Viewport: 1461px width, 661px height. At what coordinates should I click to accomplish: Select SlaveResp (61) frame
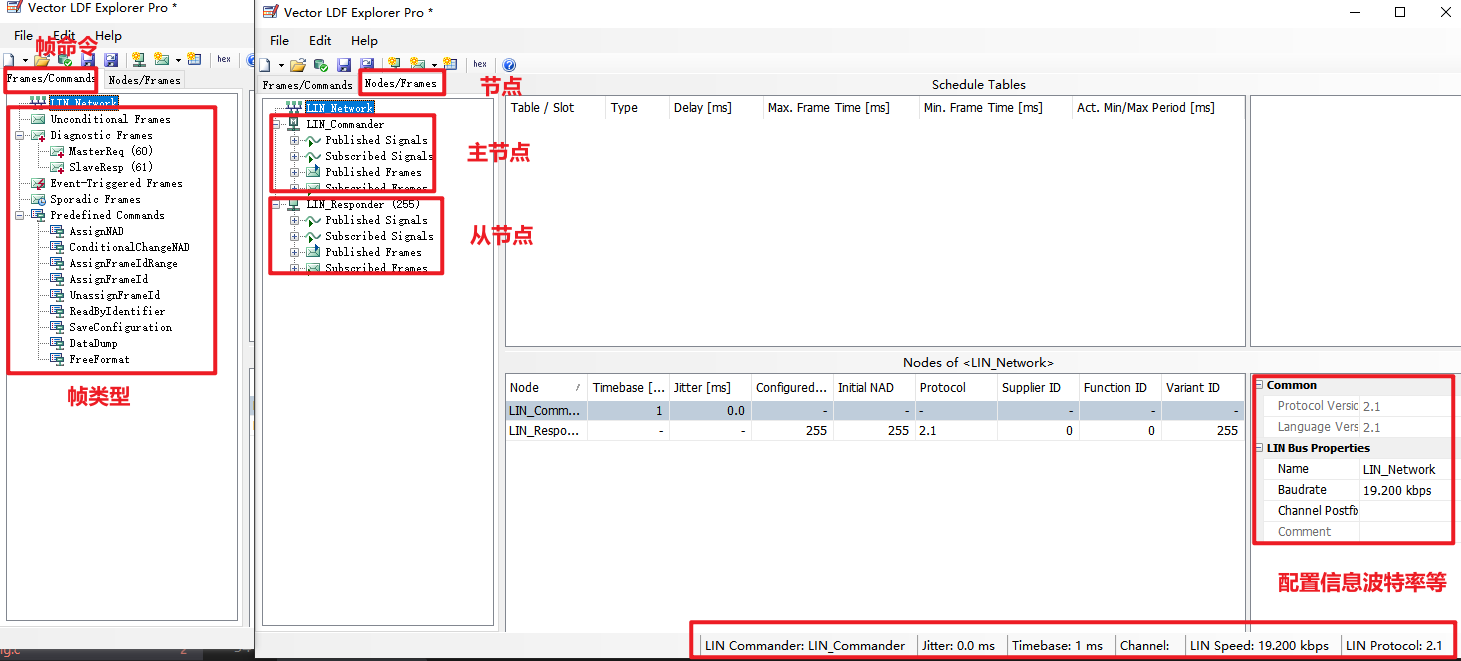pos(110,167)
